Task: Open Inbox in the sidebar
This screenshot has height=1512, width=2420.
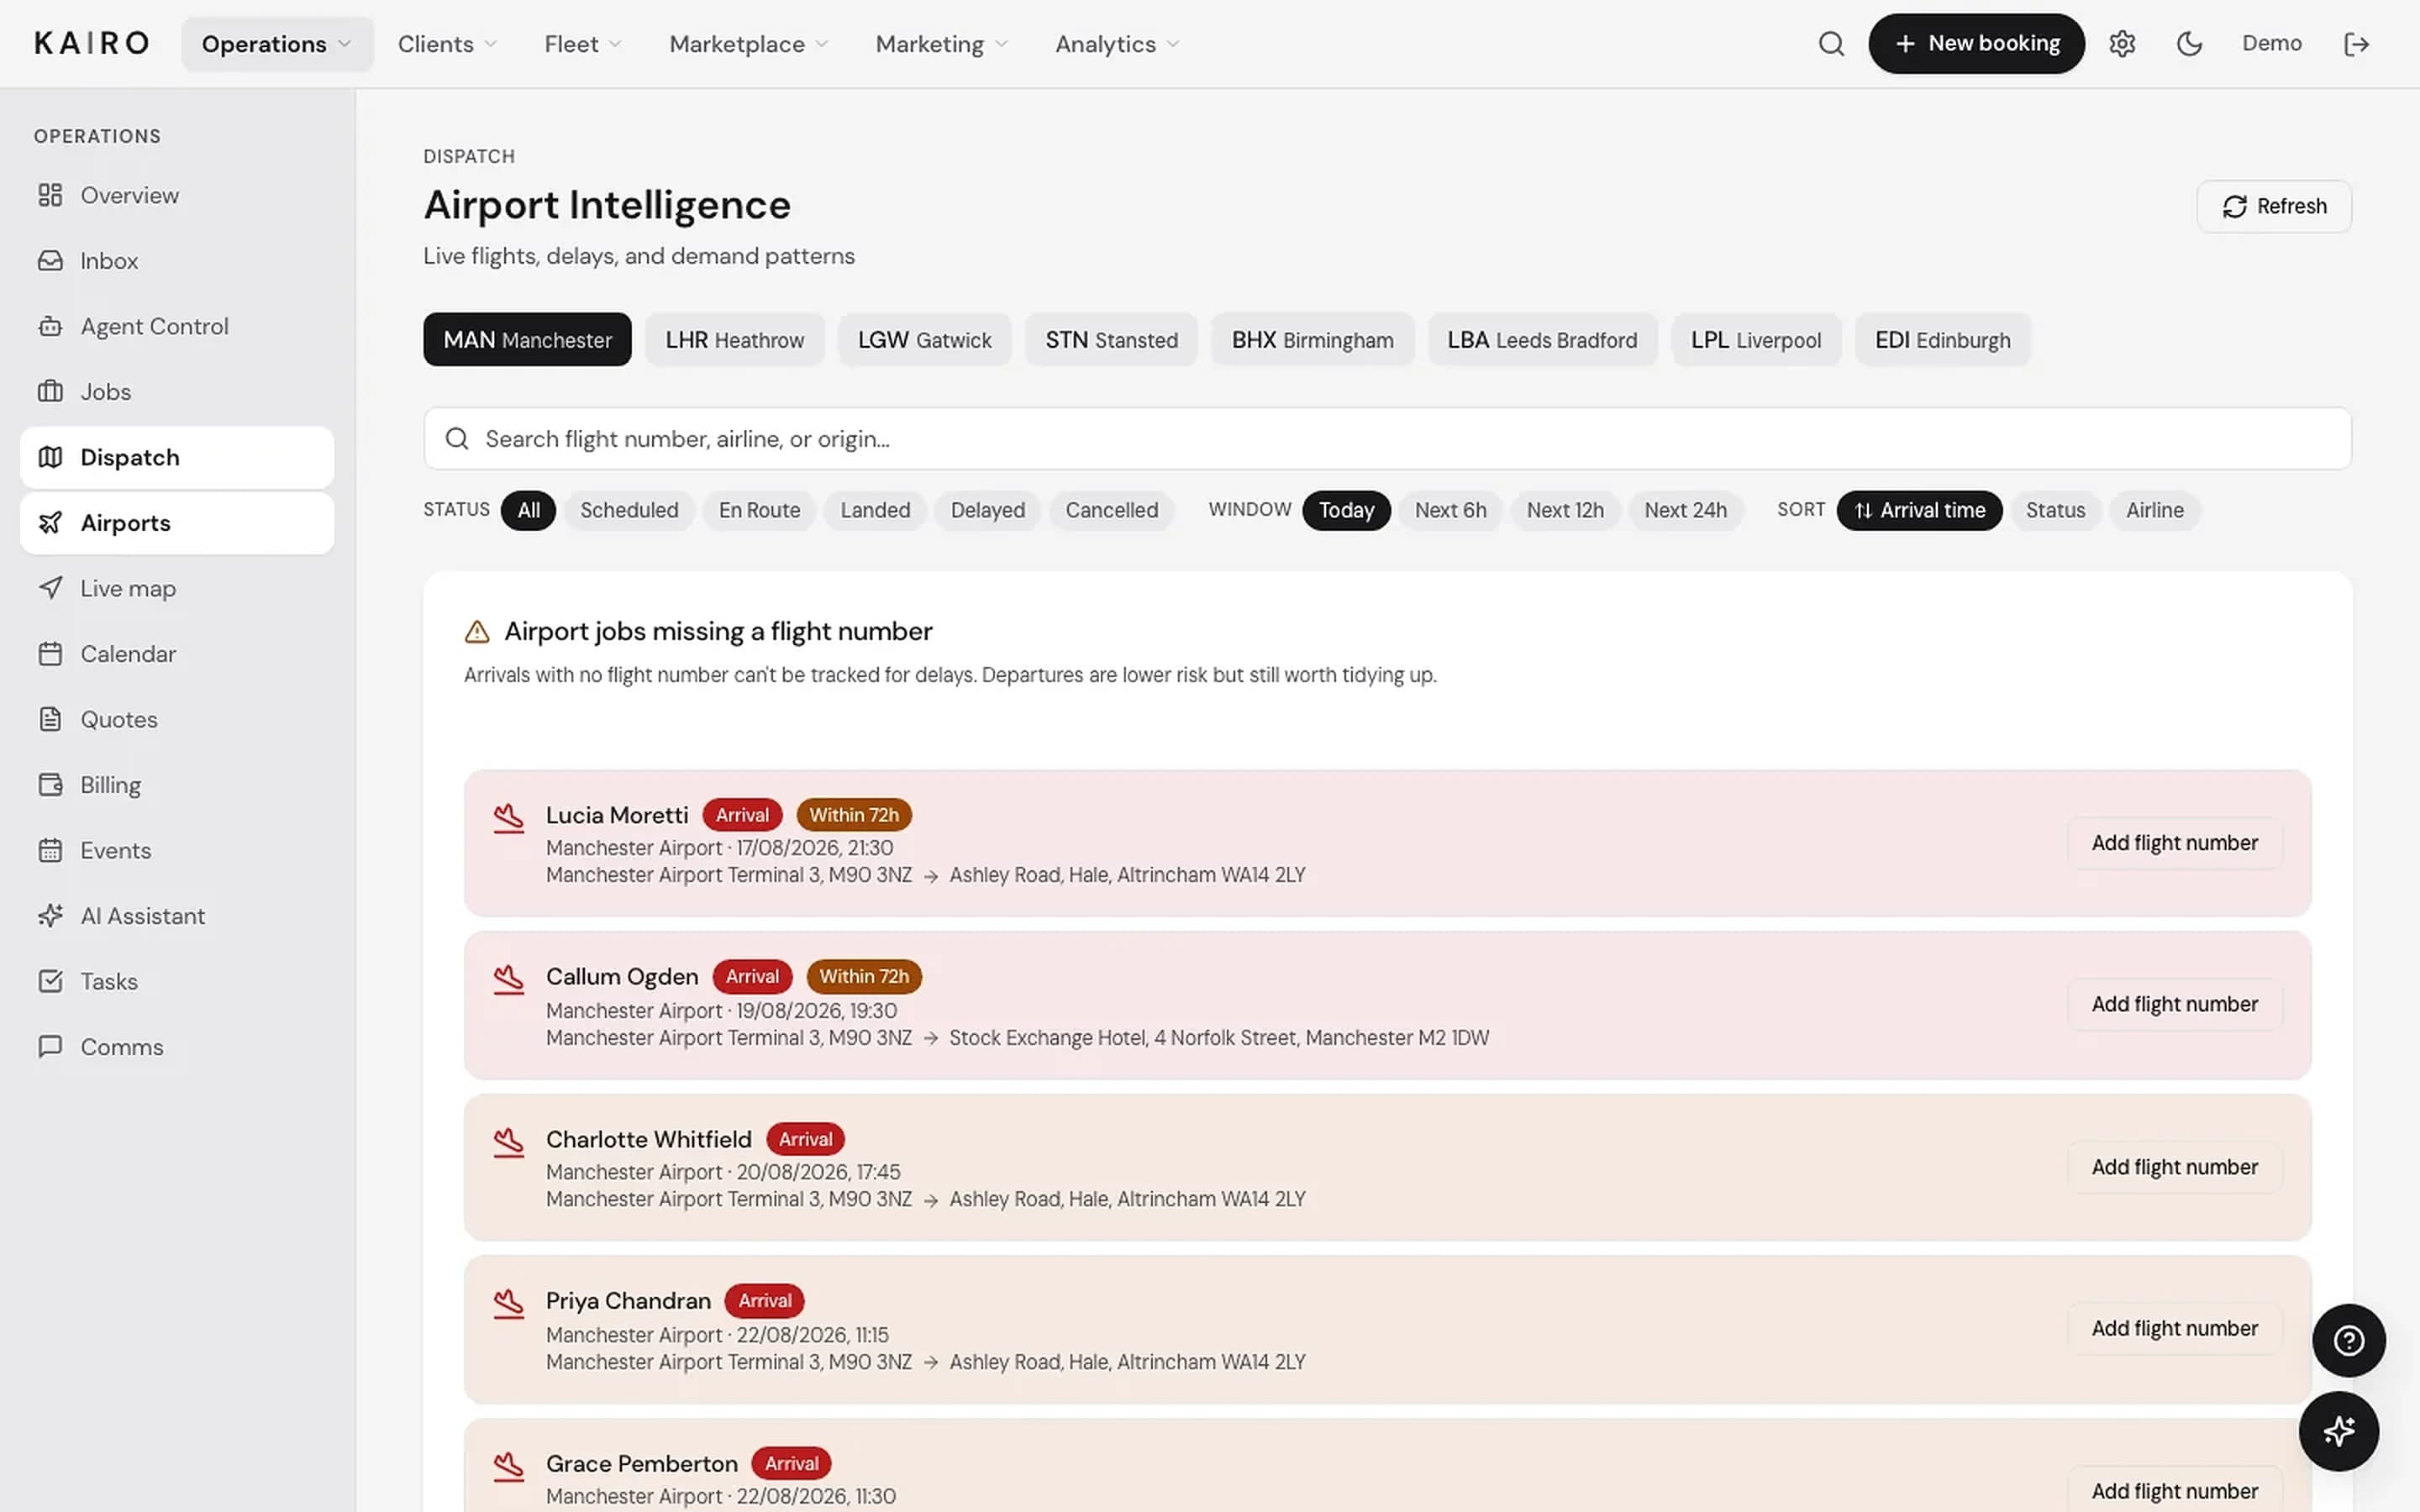Action: 177,261
